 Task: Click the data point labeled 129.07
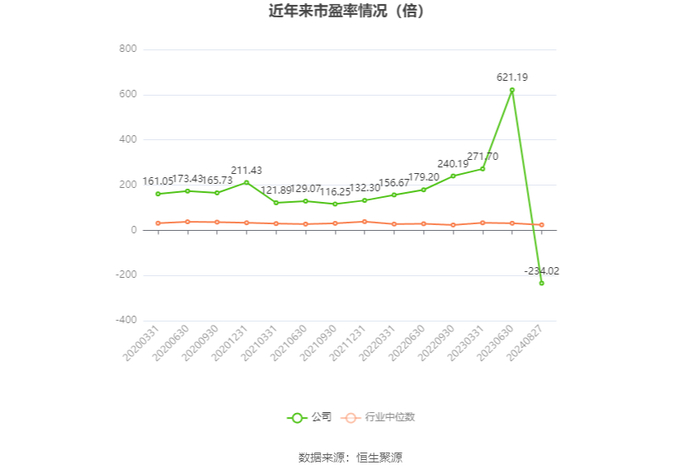pyautogui.click(x=305, y=201)
